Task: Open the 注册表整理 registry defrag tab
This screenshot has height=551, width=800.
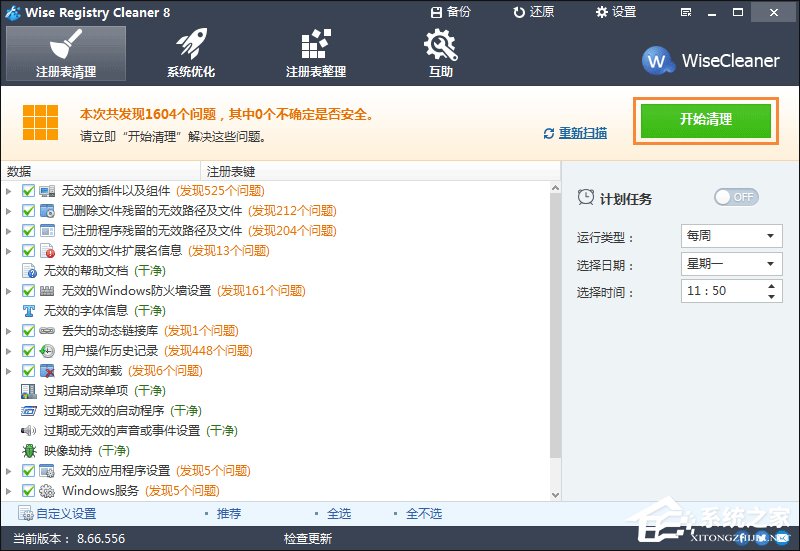Action: click(316, 54)
